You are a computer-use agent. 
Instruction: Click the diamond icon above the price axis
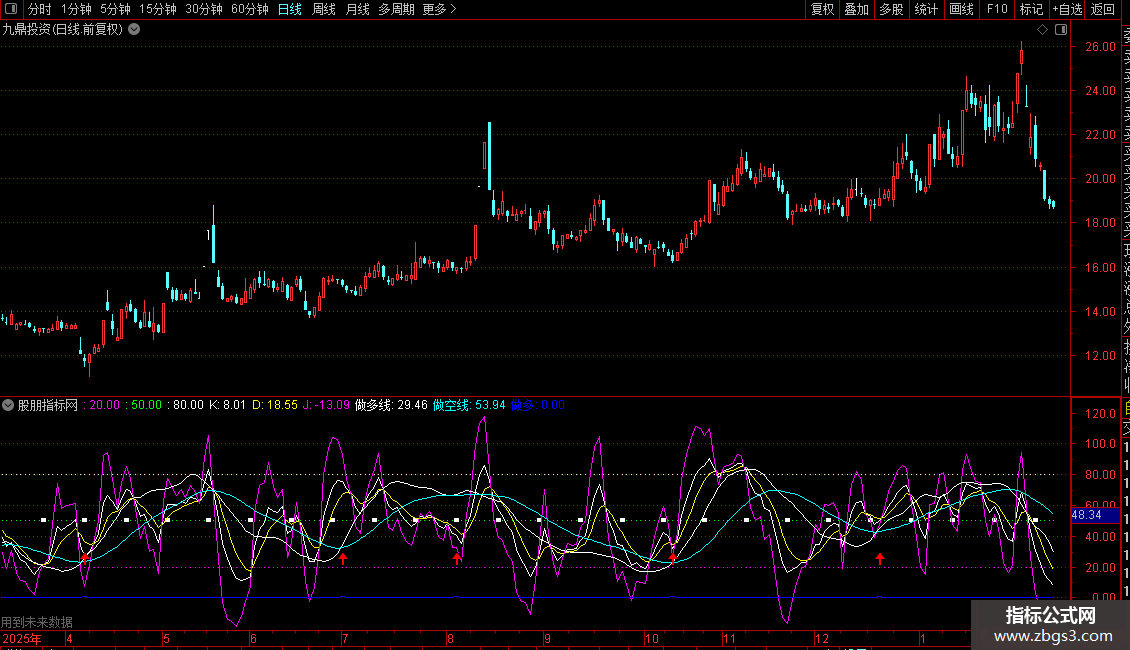pos(1042,30)
